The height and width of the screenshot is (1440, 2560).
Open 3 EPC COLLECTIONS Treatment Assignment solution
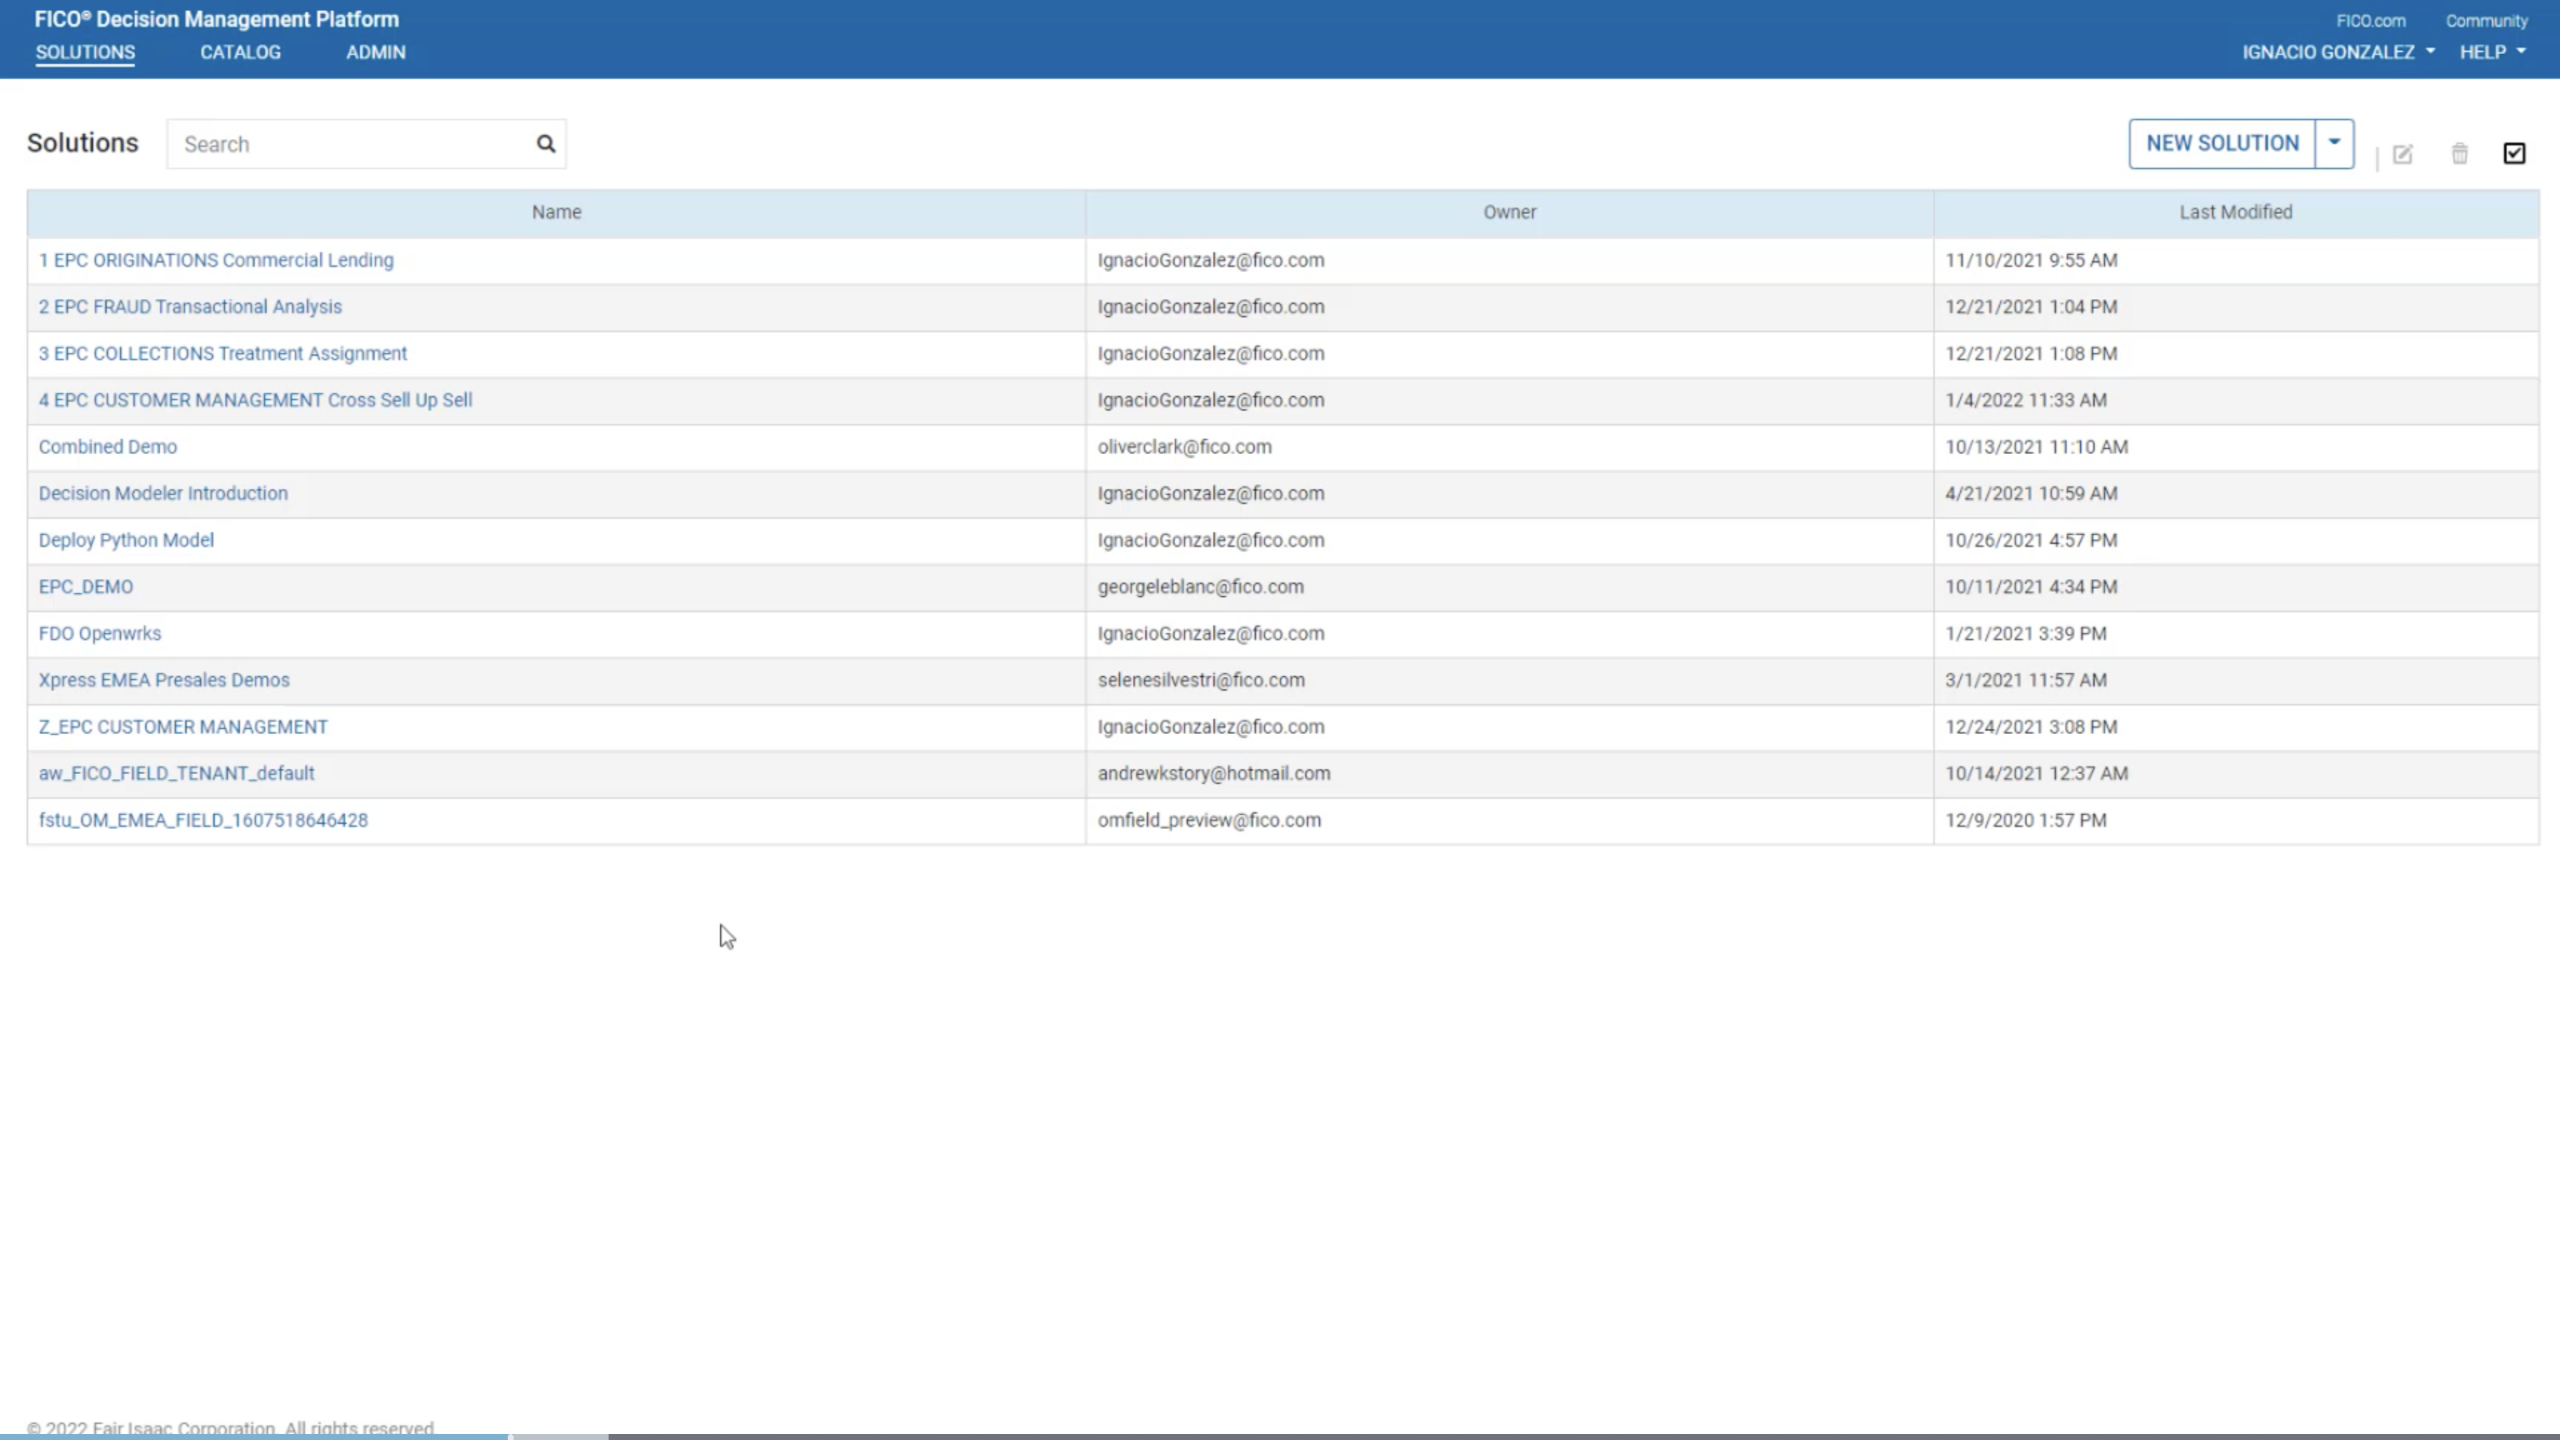(223, 354)
